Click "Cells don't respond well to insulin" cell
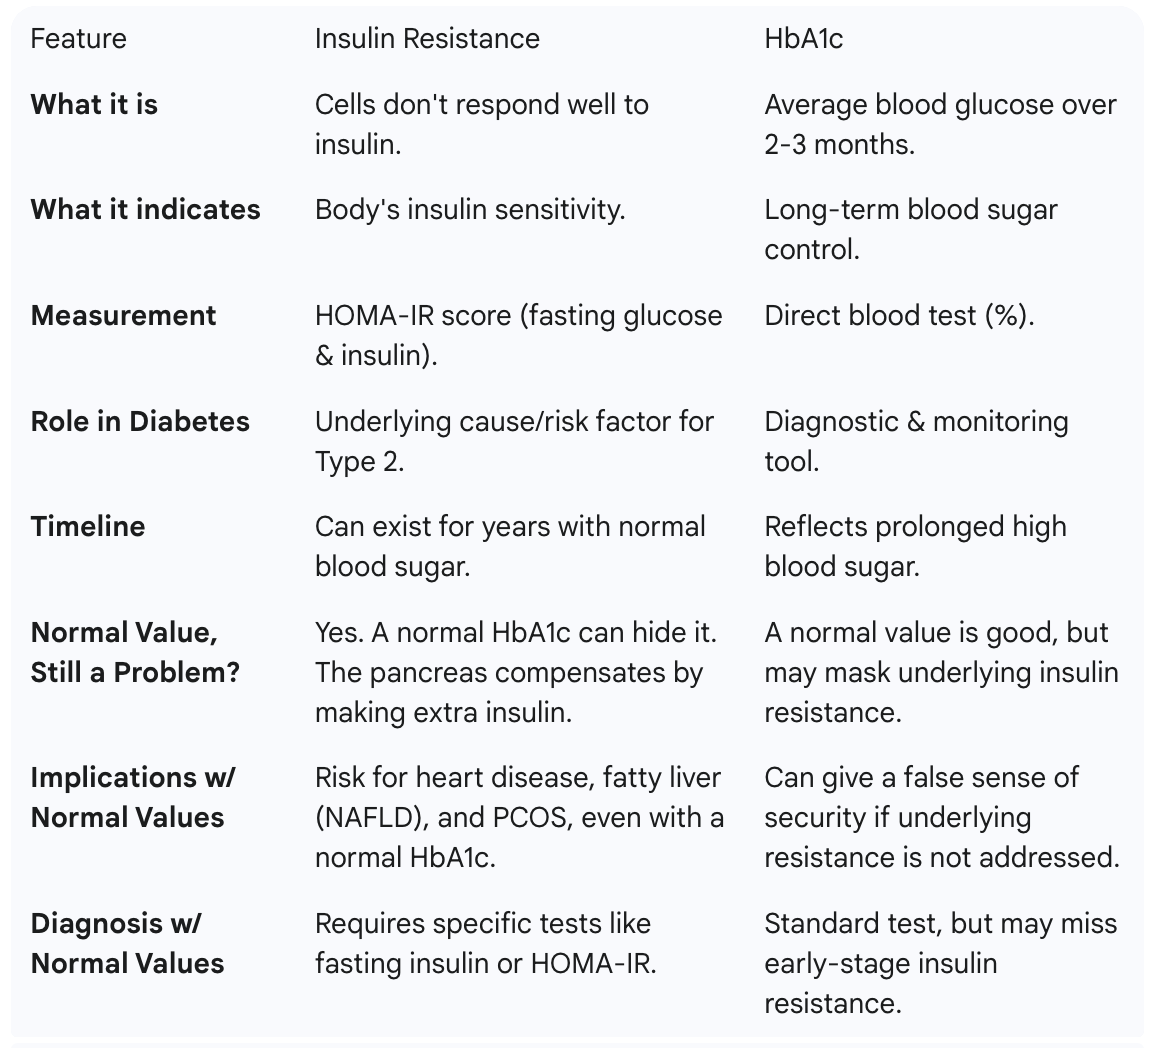This screenshot has width=1150, height=1048. point(481,124)
